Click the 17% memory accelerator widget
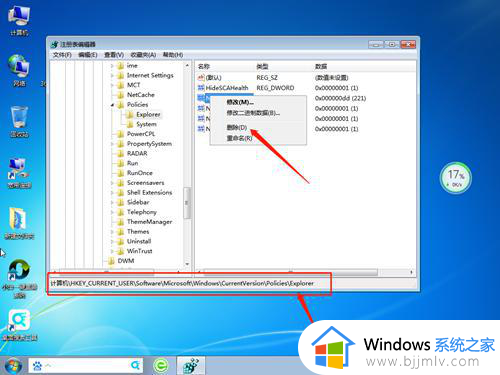 pyautogui.click(x=455, y=177)
